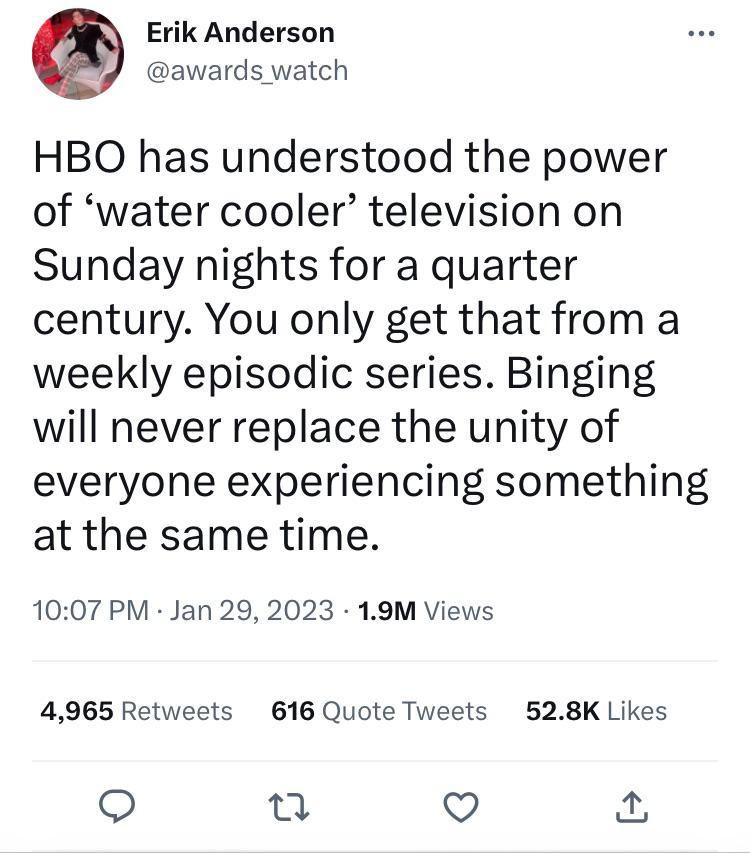Click the closing line "at the same time."
Image resolution: width=750 pixels, height=853 pixels.
point(207,536)
